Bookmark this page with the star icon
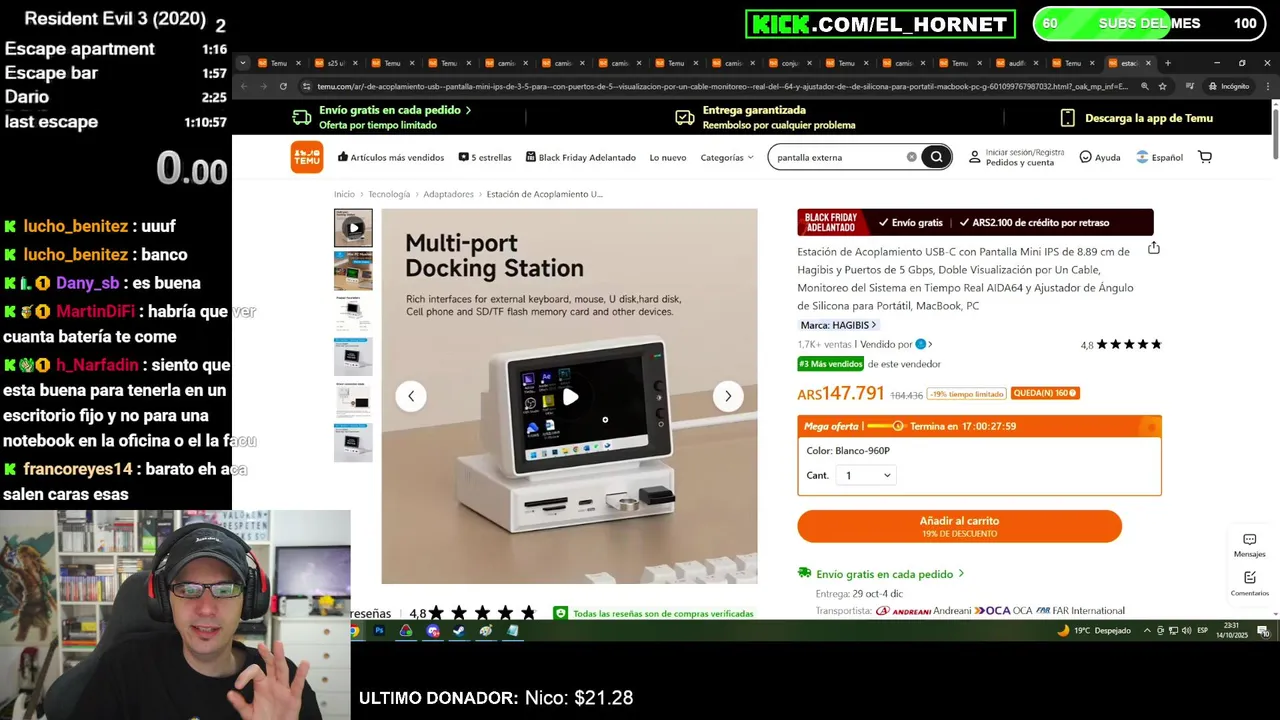 [1162, 86]
